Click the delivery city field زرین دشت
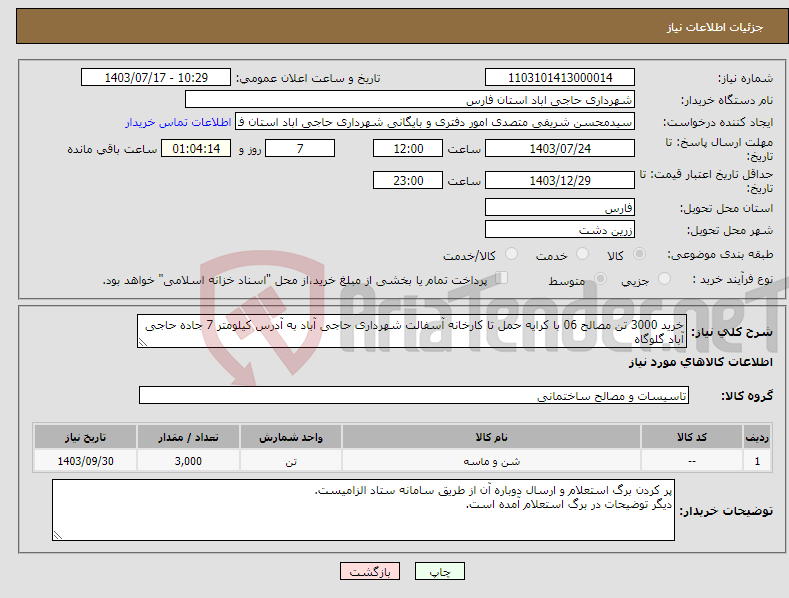This screenshot has width=789, height=598. click(560, 230)
